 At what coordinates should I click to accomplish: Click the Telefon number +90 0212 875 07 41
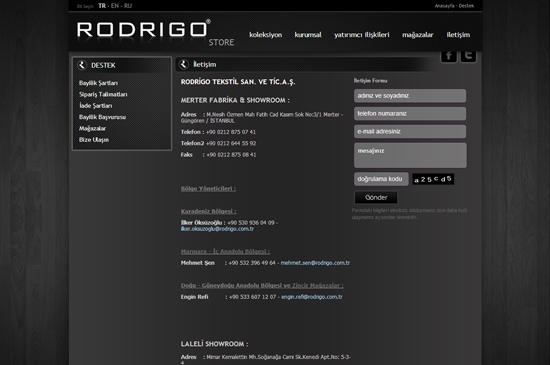tap(231, 132)
